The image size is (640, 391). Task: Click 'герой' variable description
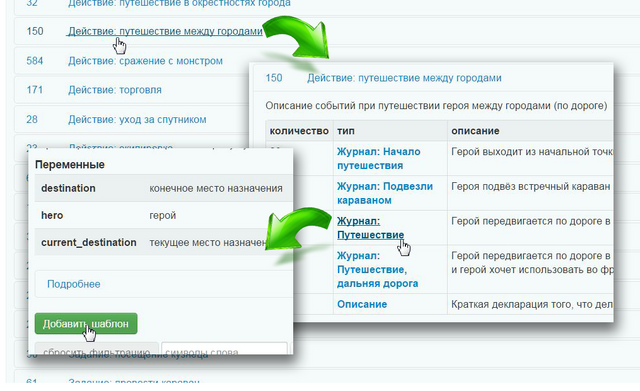(162, 215)
